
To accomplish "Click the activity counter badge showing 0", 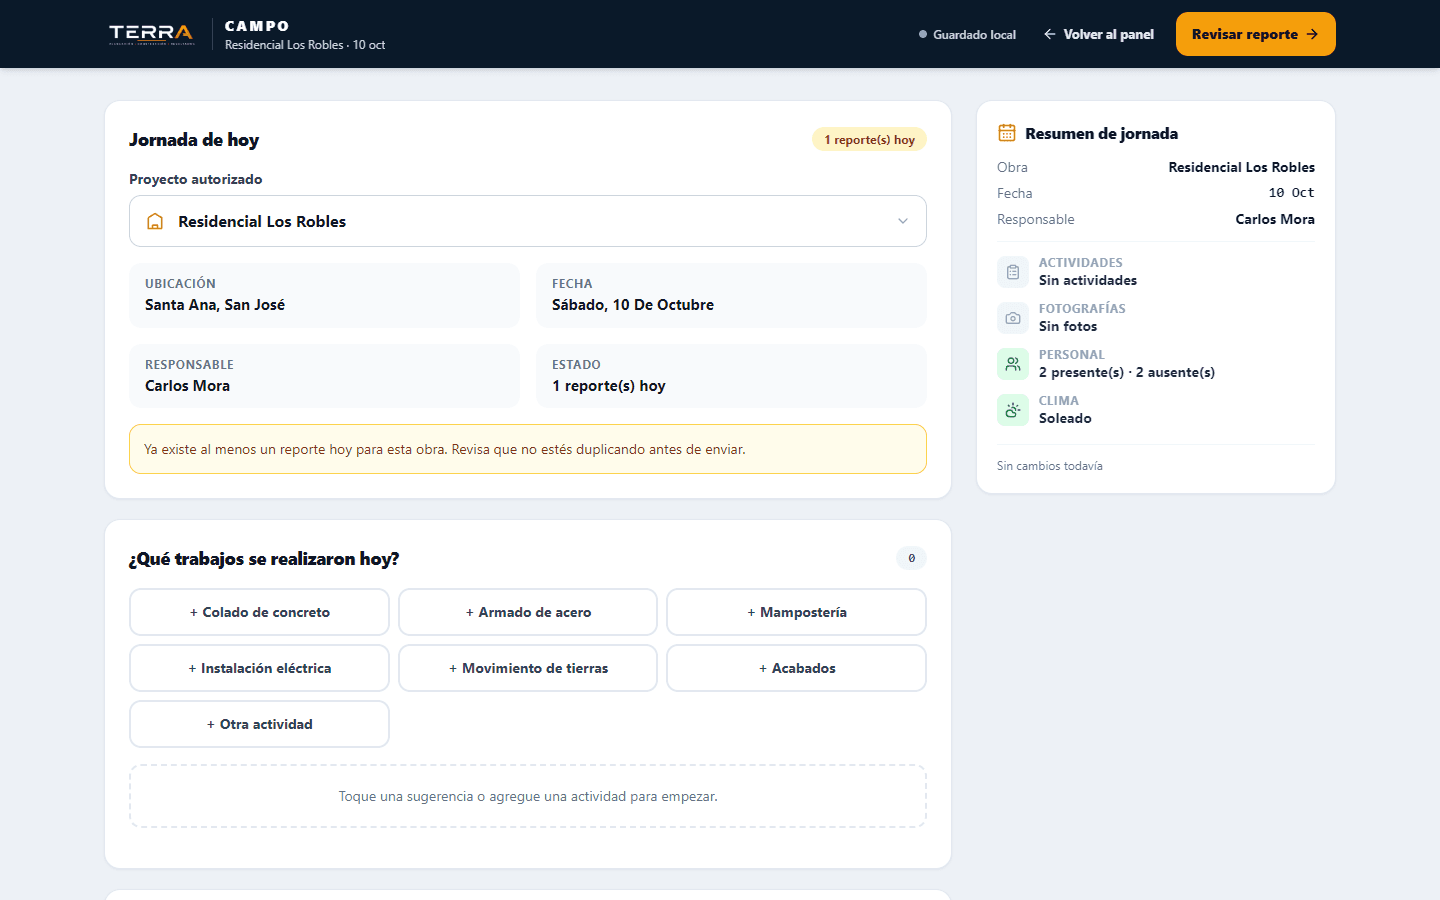I will (911, 558).
